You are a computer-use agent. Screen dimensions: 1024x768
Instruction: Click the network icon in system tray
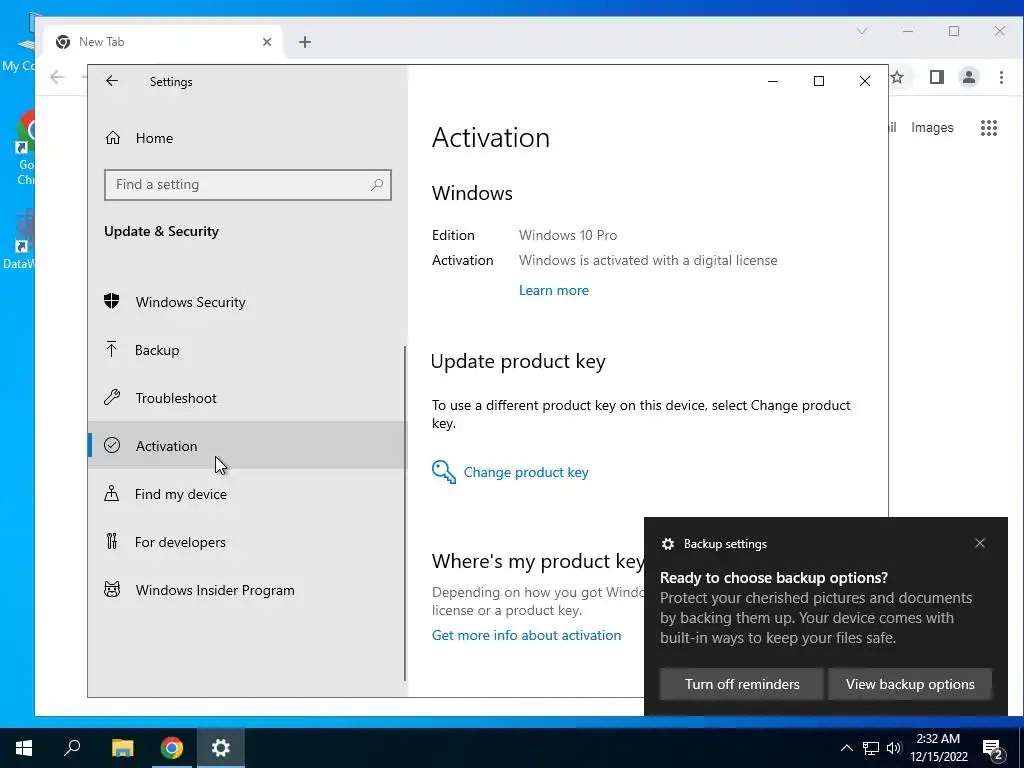(871, 748)
